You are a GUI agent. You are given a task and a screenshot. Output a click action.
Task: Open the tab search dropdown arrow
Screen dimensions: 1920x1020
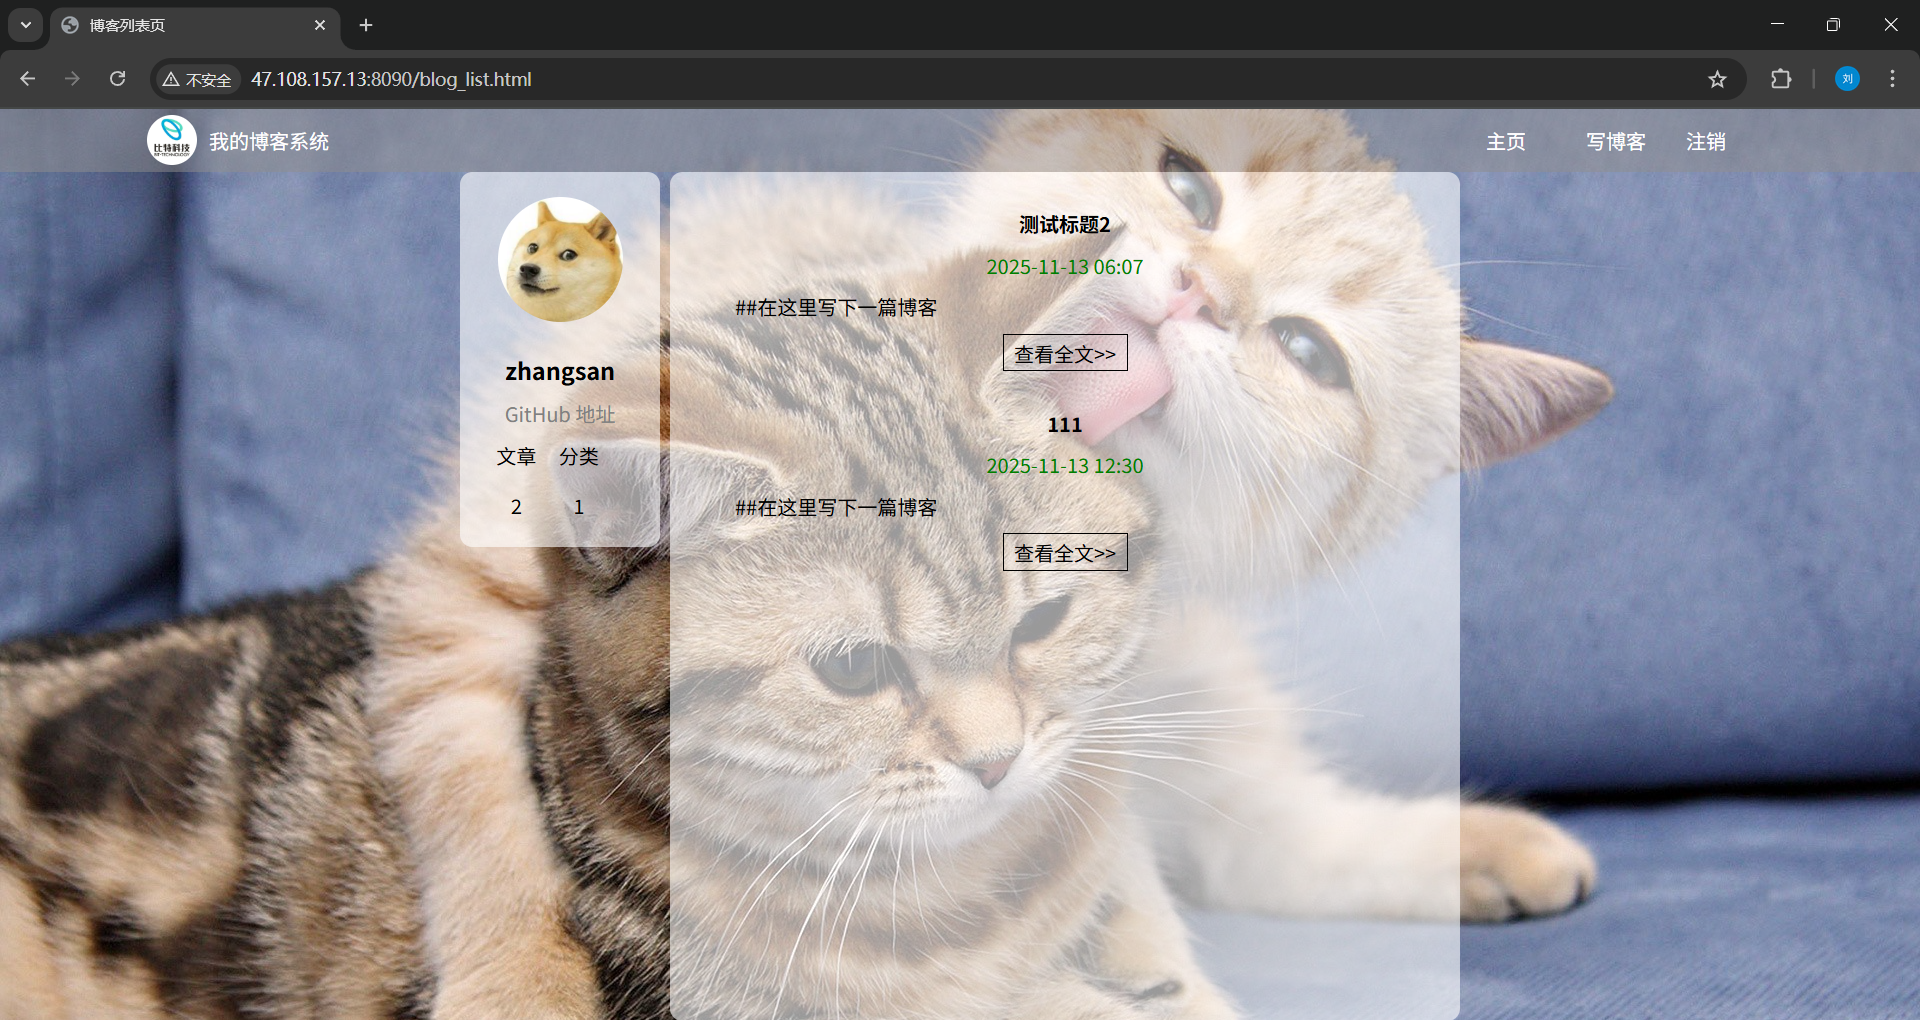pyautogui.click(x=26, y=25)
